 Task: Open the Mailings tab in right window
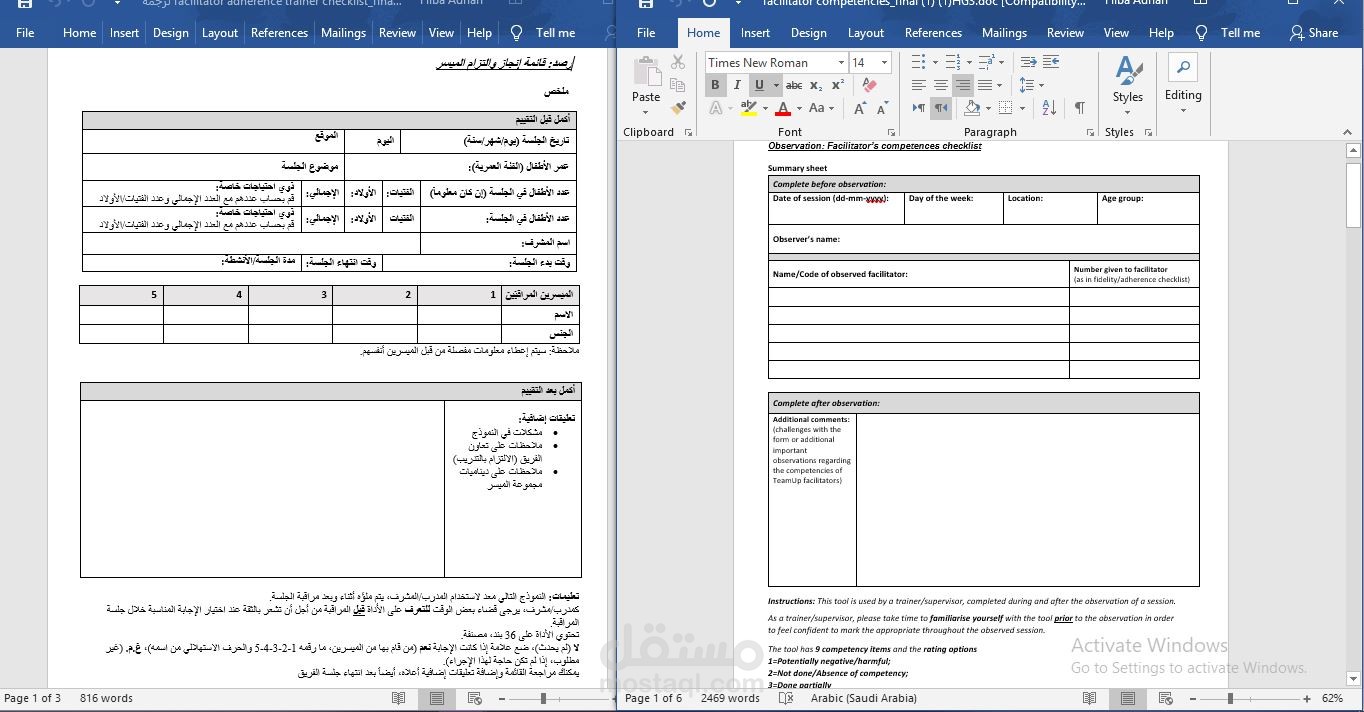point(1004,33)
